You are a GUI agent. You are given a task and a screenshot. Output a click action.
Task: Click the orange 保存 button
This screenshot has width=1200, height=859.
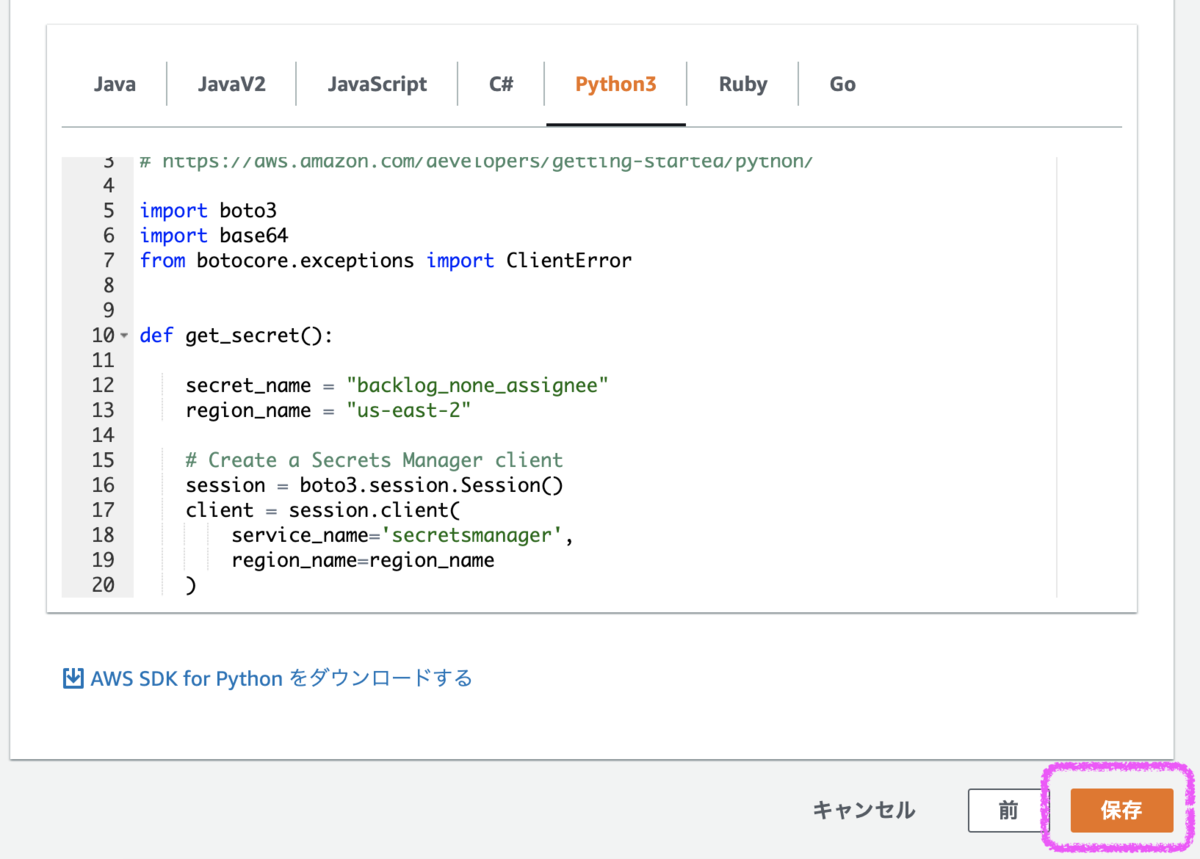pyautogui.click(x=1121, y=810)
